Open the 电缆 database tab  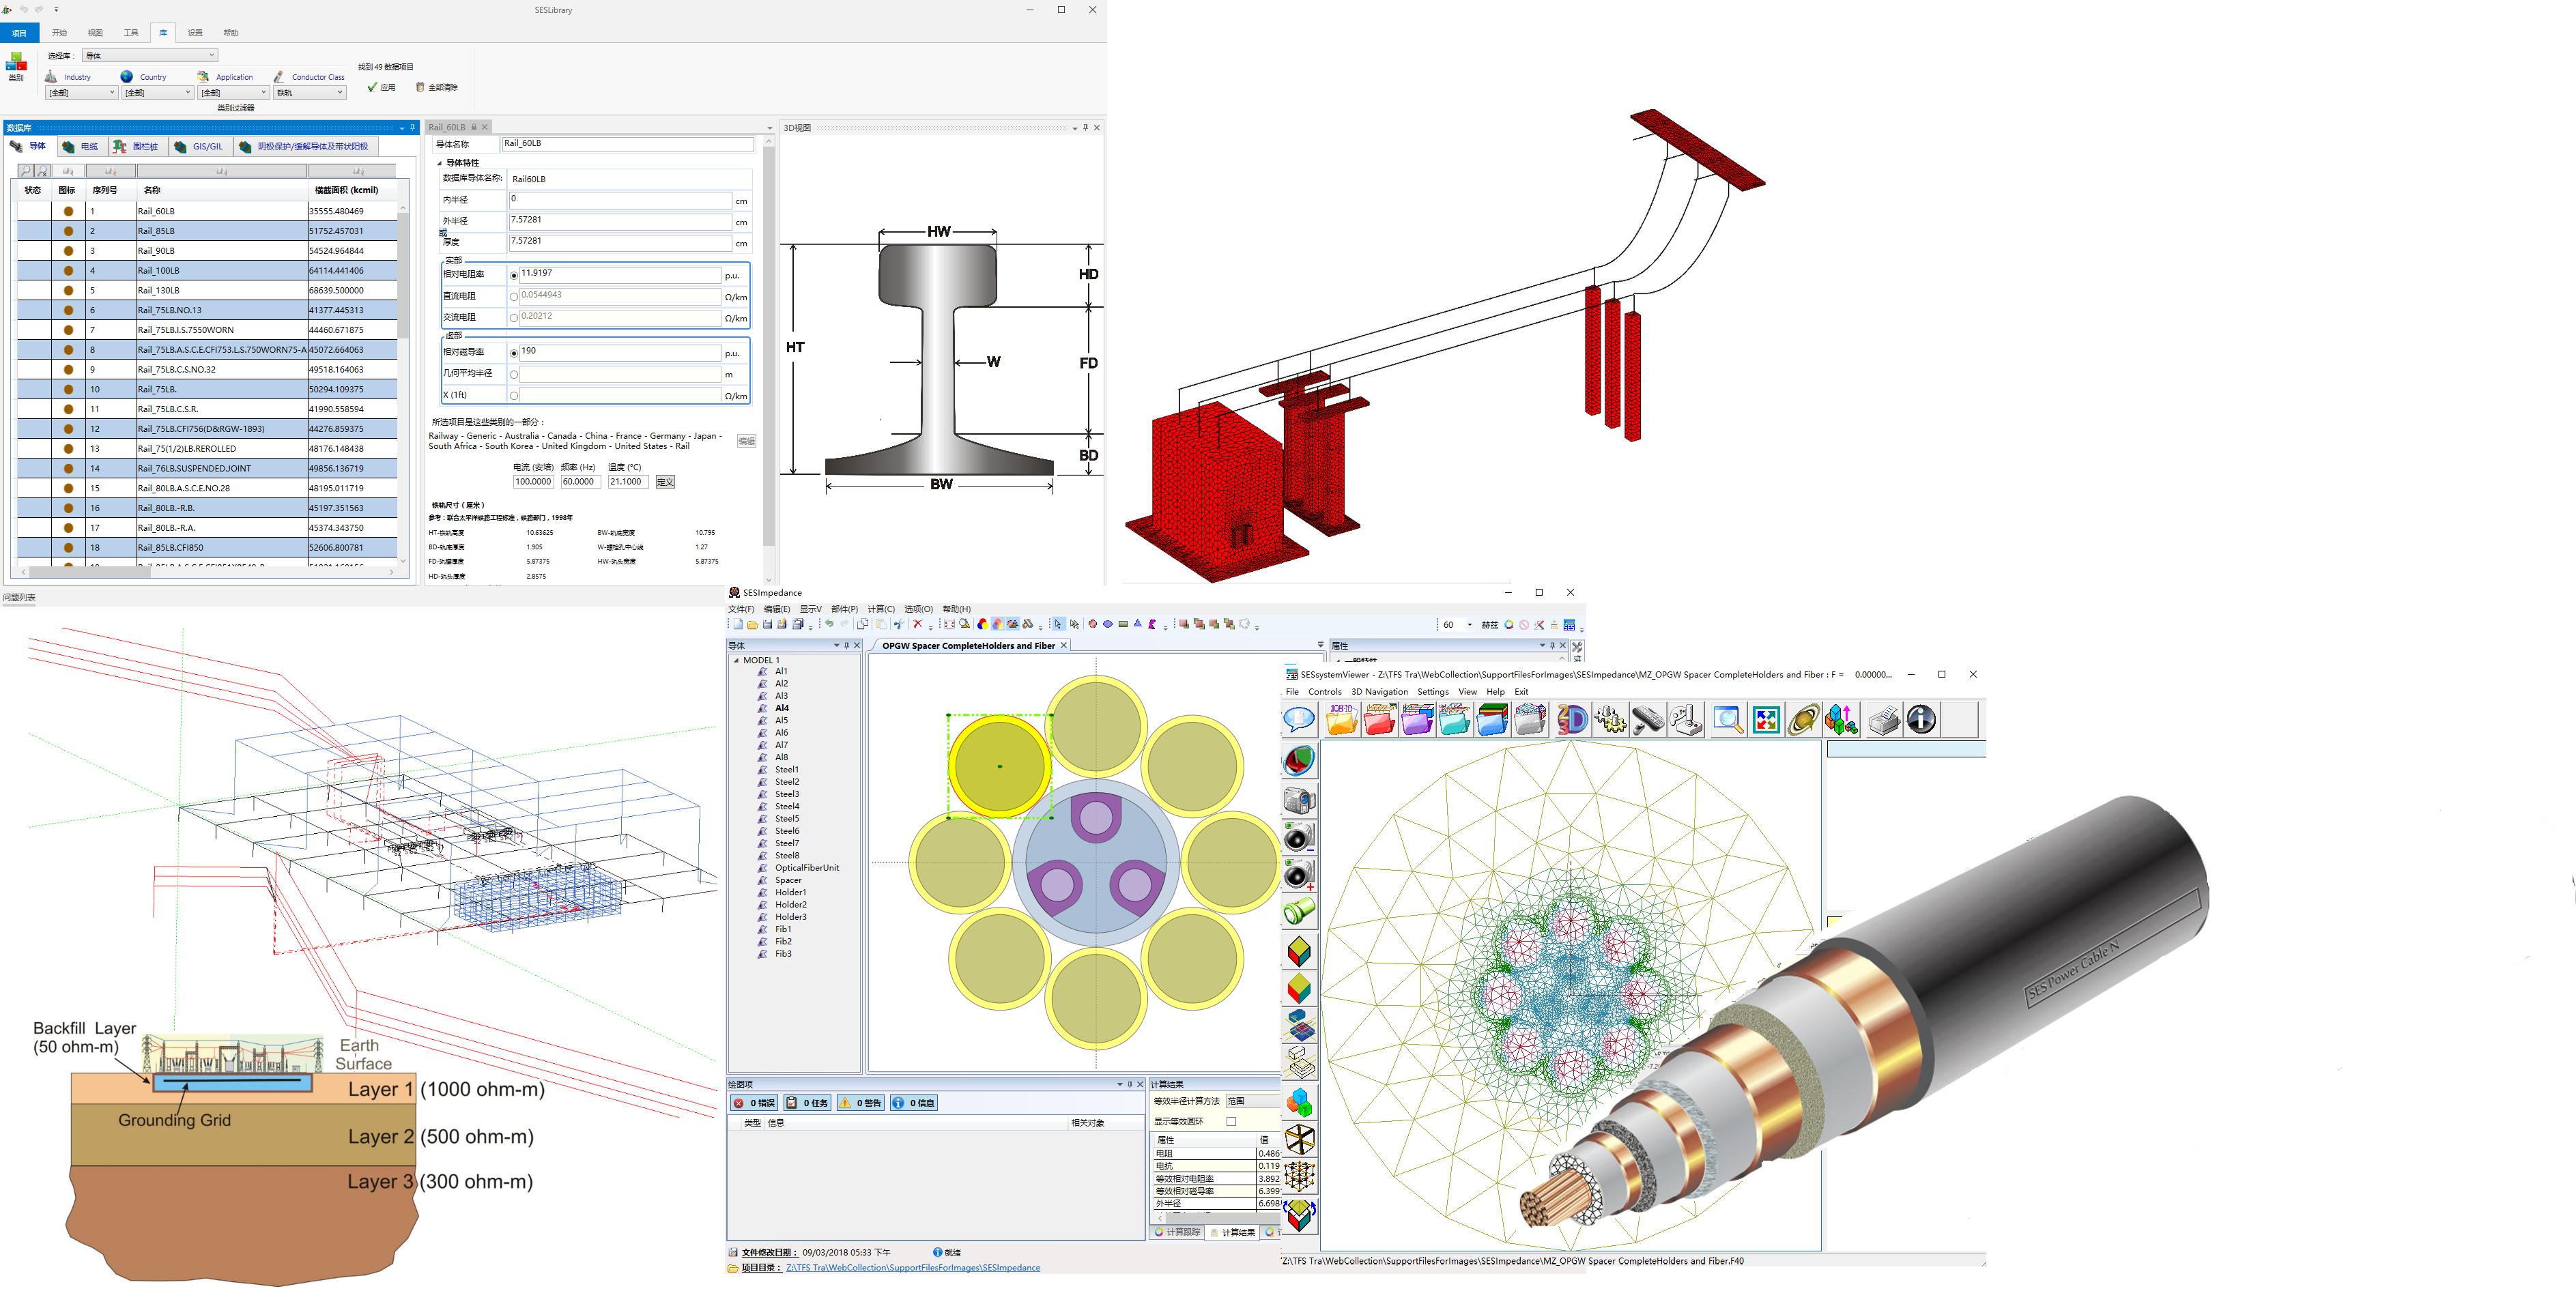click(82, 147)
